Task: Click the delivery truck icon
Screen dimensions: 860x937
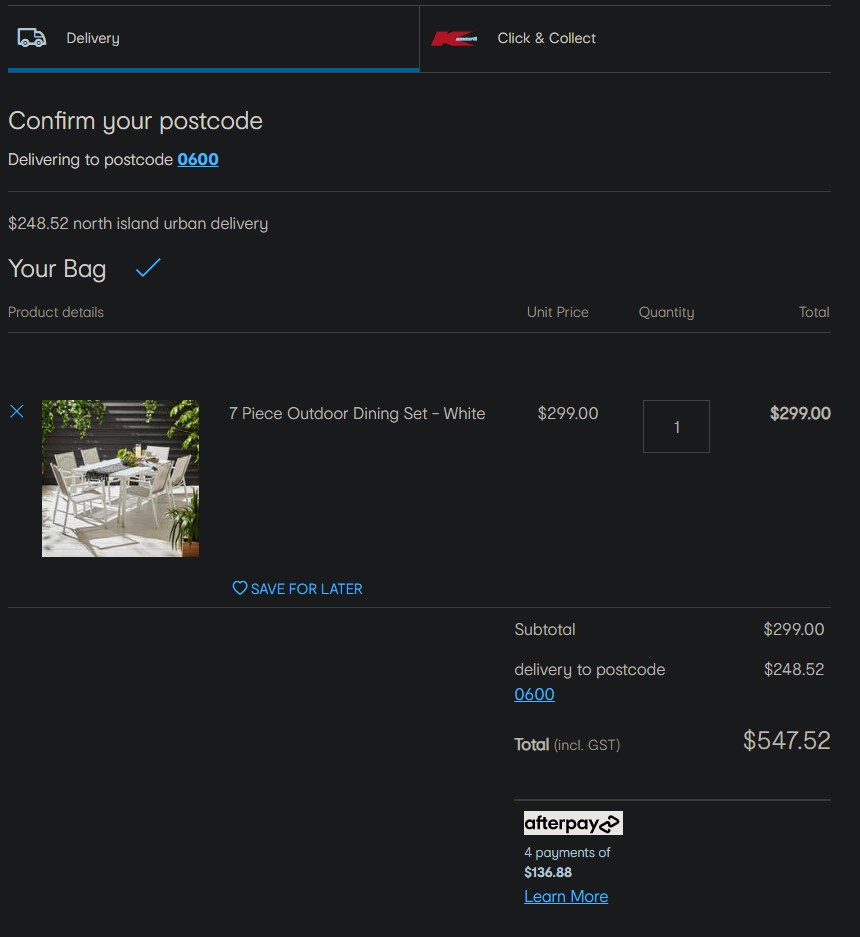Action: pos(32,38)
